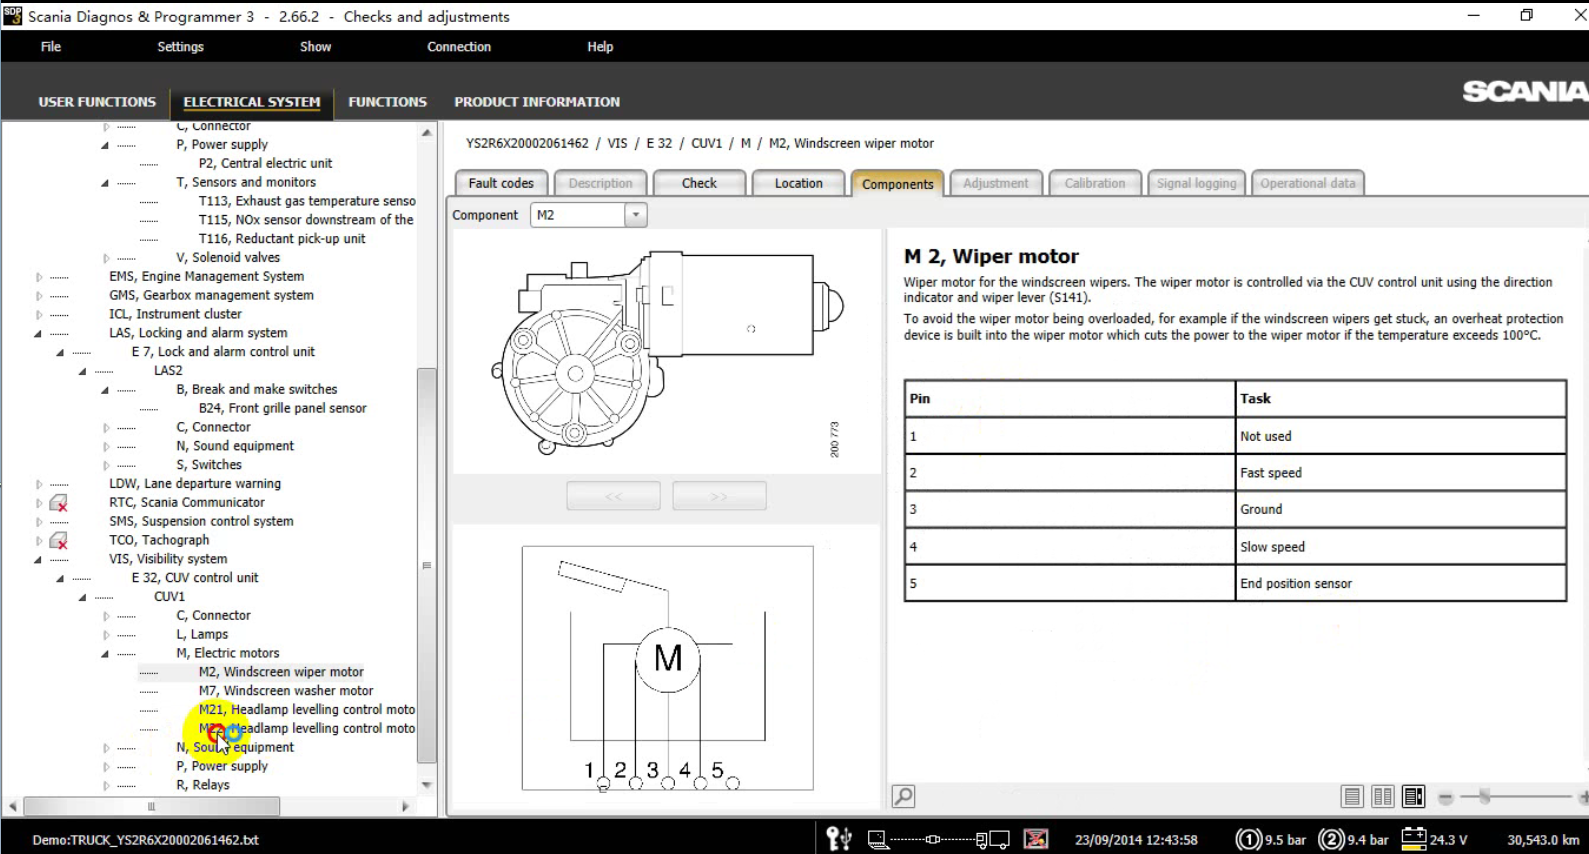Image resolution: width=1589 pixels, height=854 pixels.
Task: Collapse the VIS, Visibility system node
Action: click(x=38, y=559)
